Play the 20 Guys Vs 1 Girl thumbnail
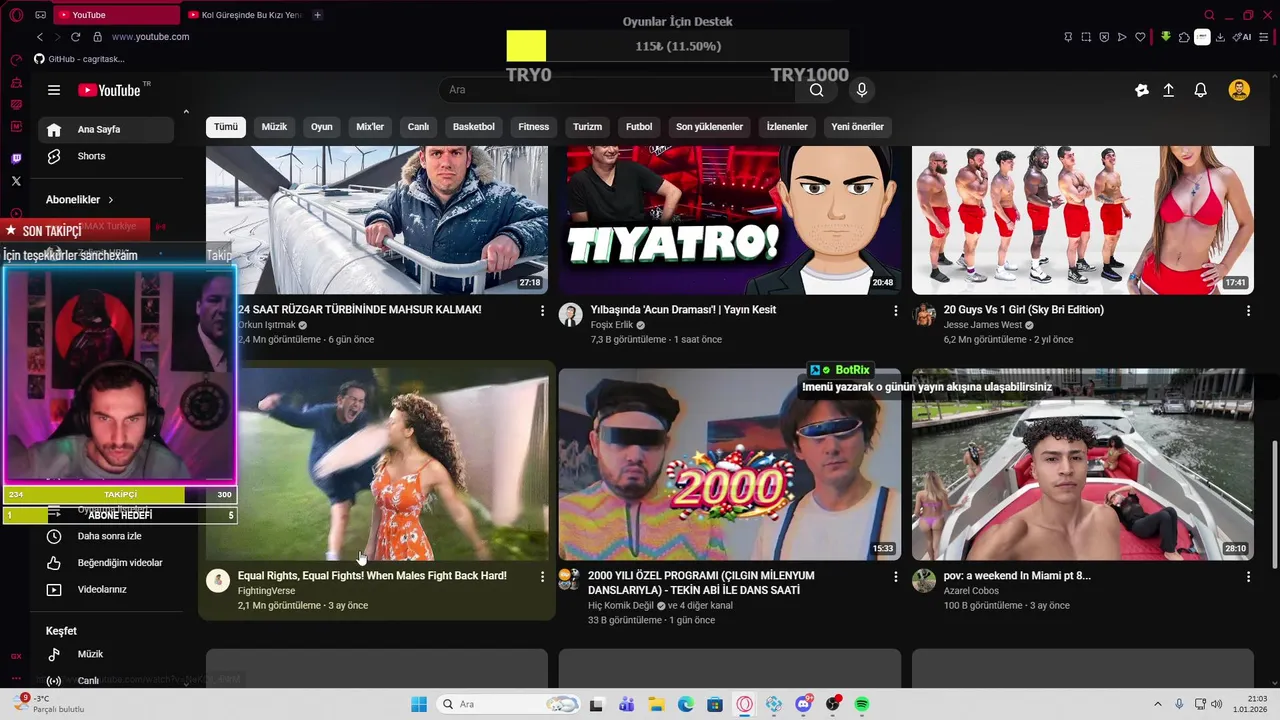 pyautogui.click(x=1083, y=220)
